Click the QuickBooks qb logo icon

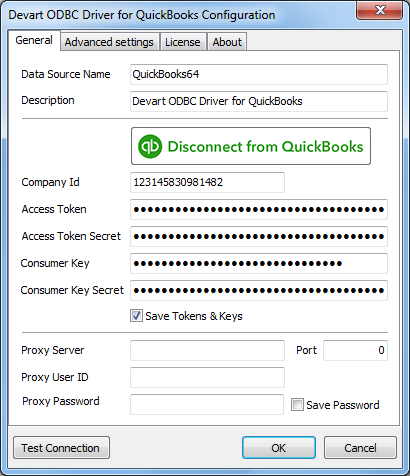coord(150,146)
